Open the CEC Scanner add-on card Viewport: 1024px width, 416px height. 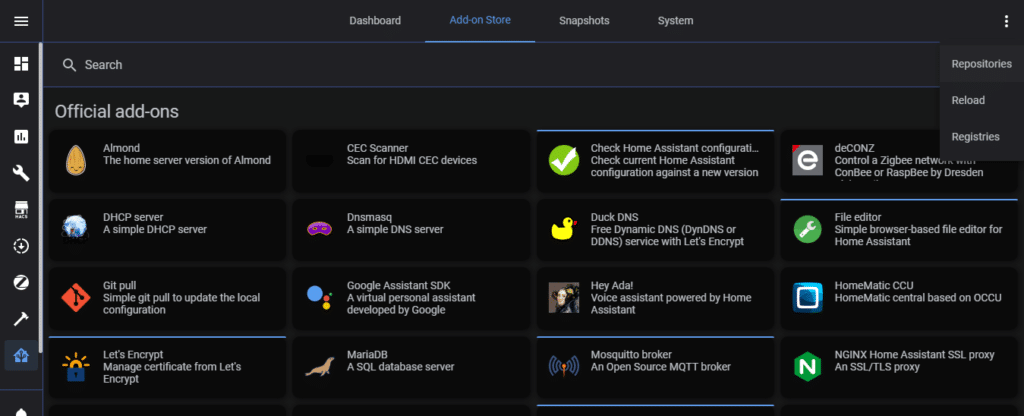411,161
